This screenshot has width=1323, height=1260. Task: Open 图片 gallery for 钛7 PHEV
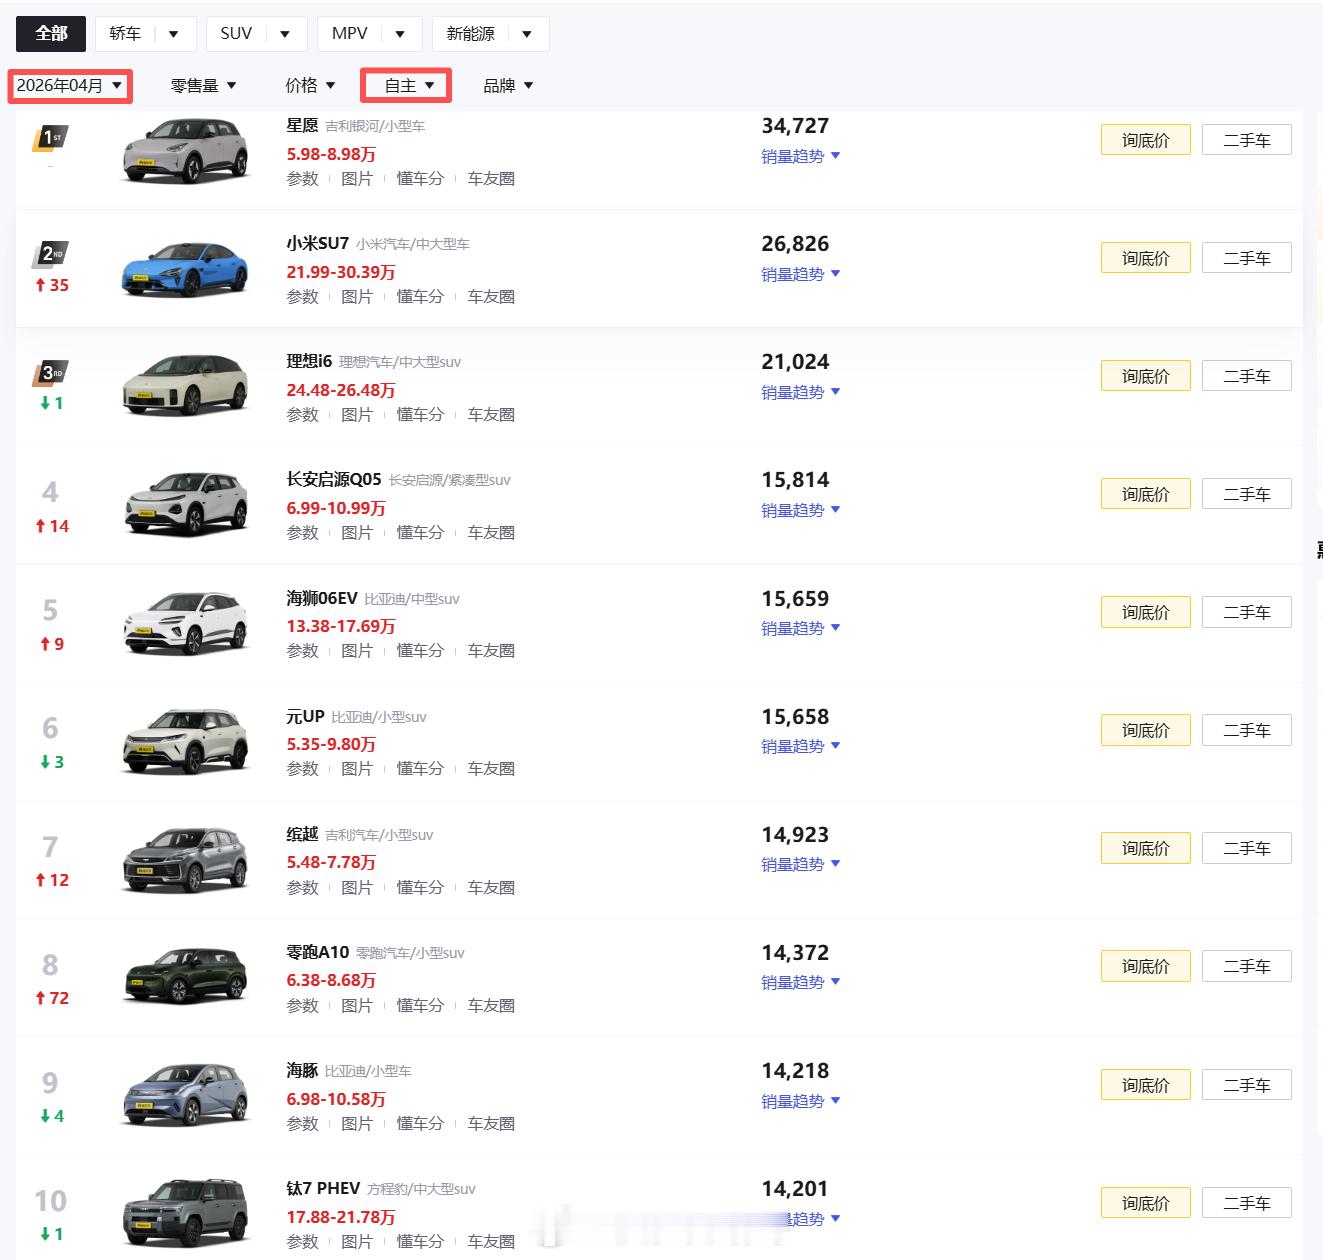357,1242
